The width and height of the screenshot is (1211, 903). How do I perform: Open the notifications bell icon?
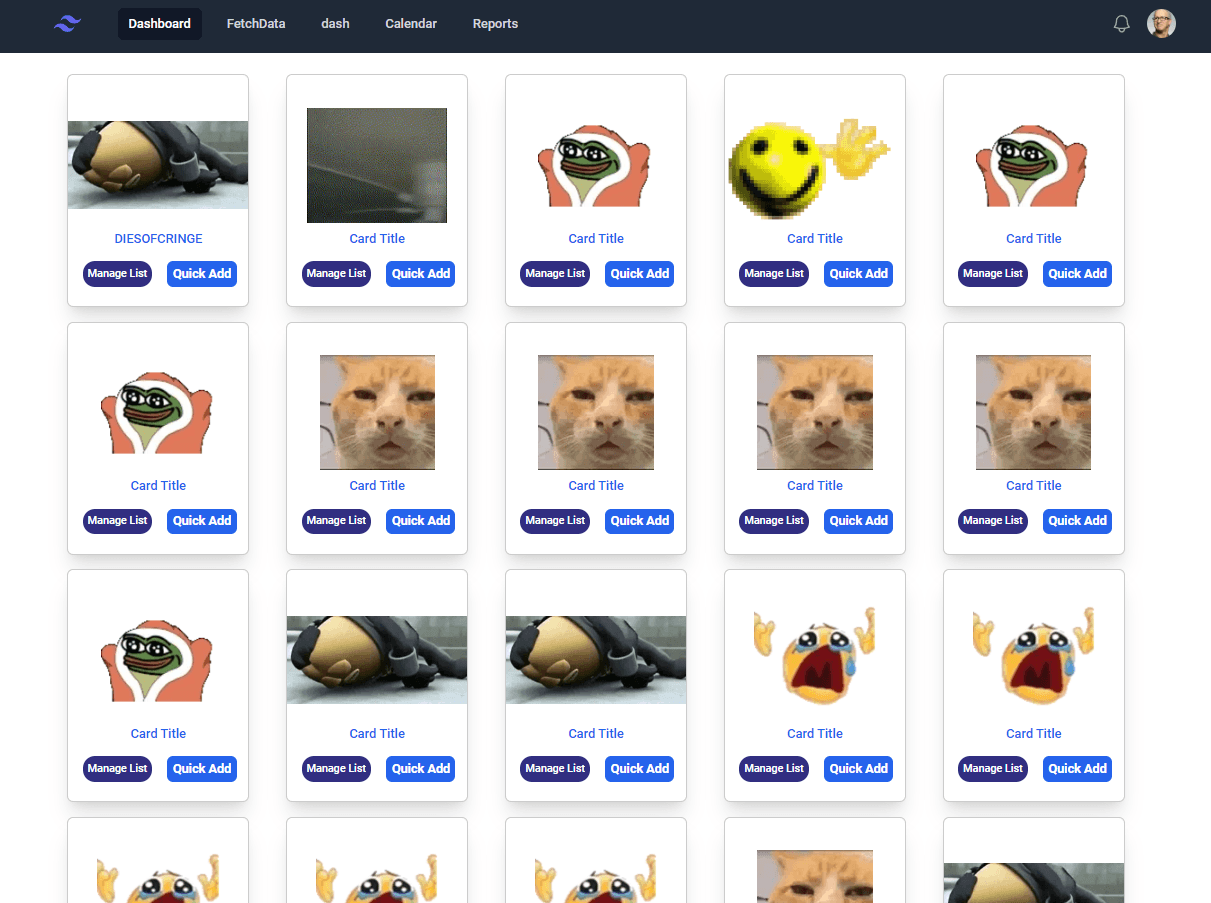click(1122, 24)
